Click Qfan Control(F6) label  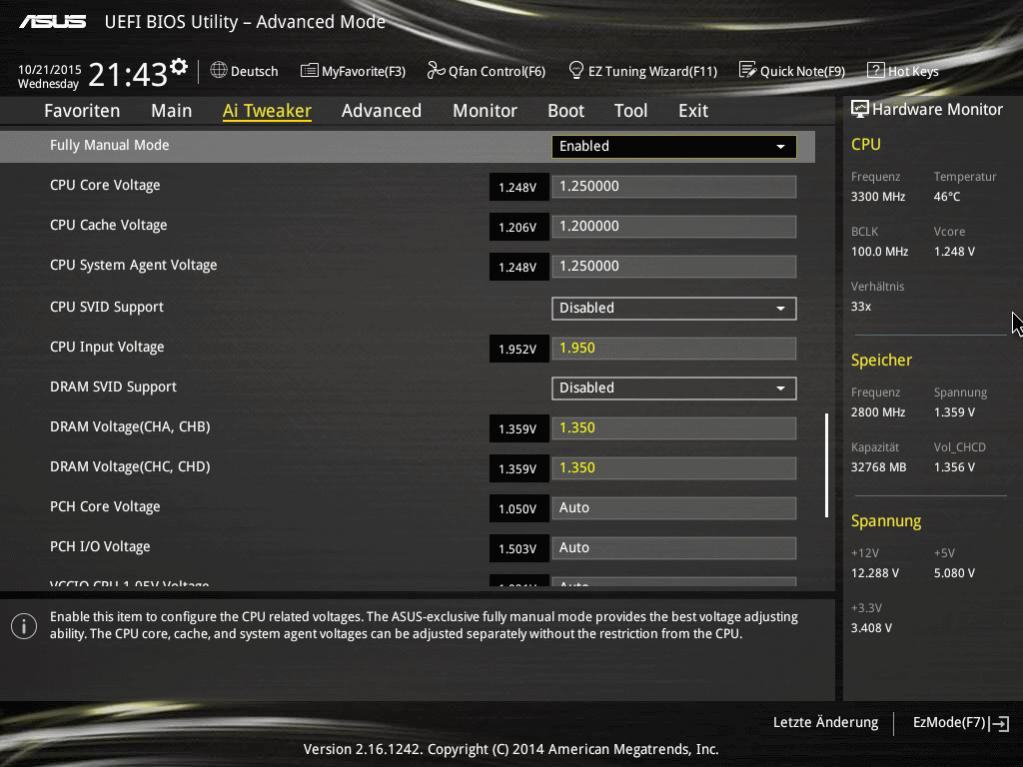tap(496, 71)
